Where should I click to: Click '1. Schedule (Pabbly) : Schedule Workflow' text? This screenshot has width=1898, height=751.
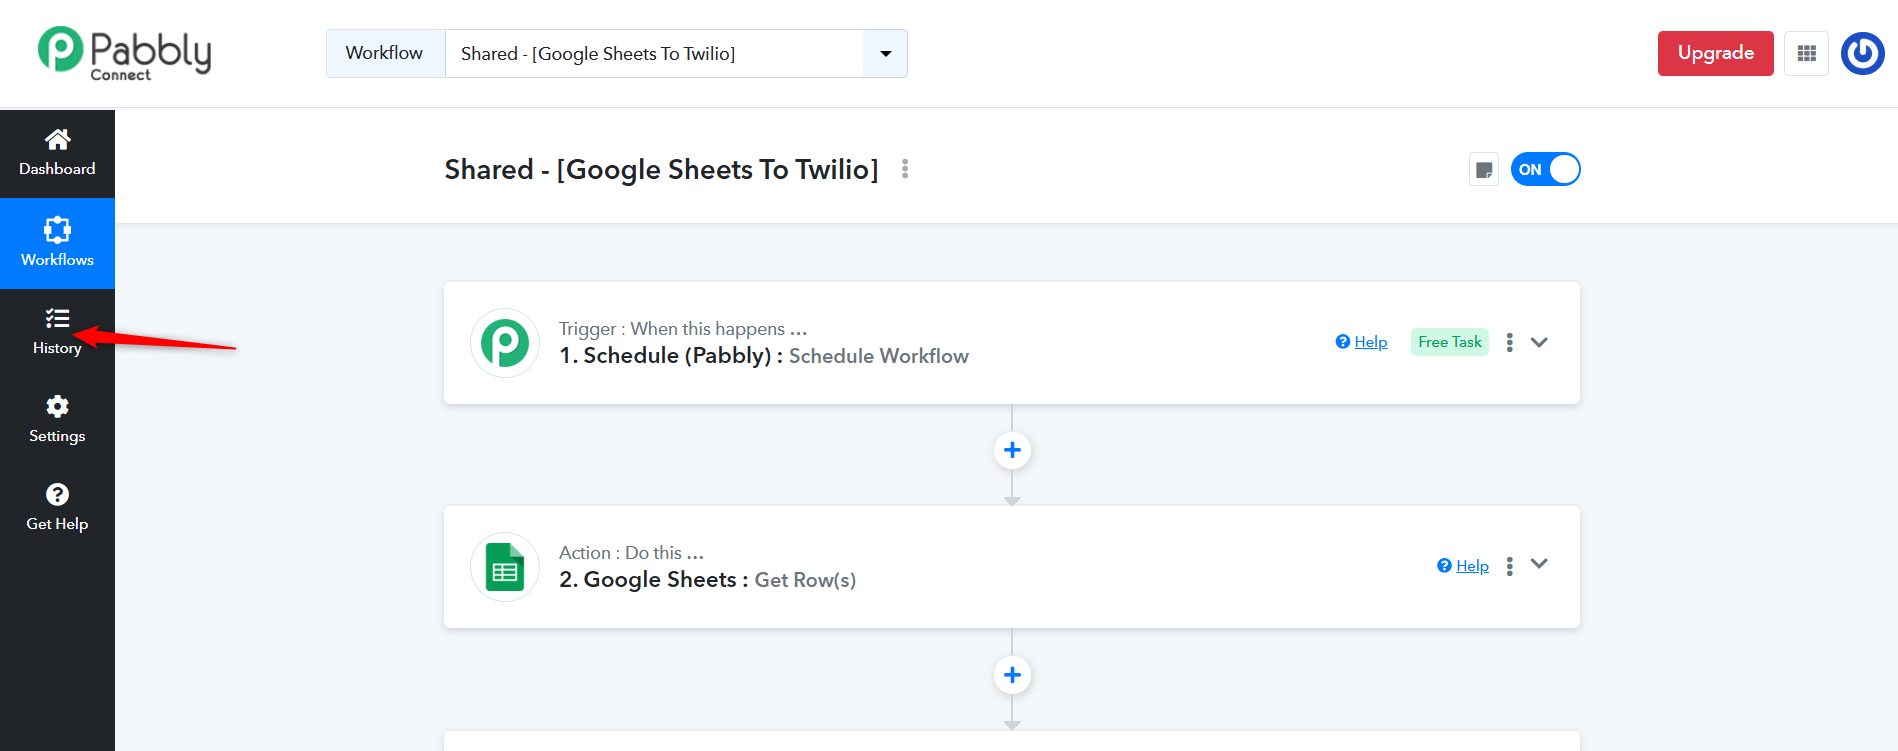pos(764,356)
